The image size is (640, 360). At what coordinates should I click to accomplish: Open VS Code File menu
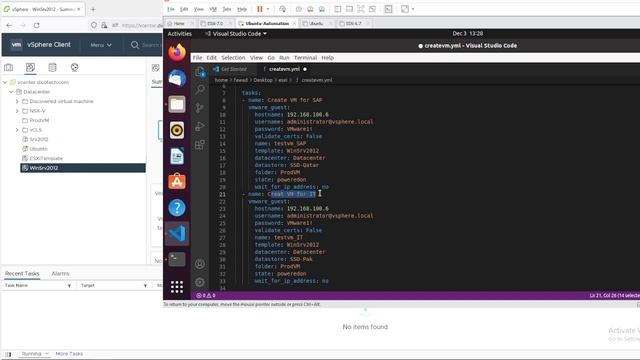(x=197, y=58)
